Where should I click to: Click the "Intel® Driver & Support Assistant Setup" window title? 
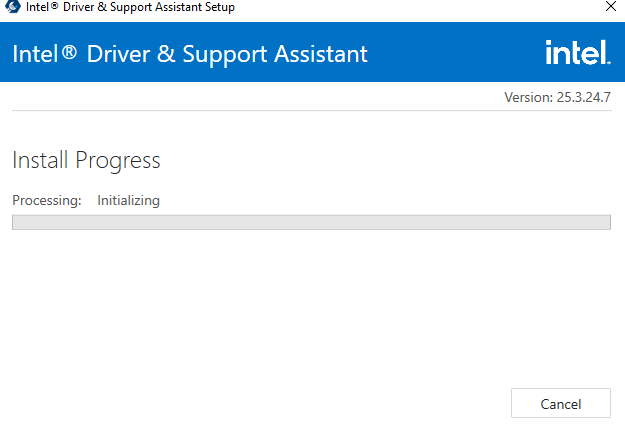tap(130, 7)
